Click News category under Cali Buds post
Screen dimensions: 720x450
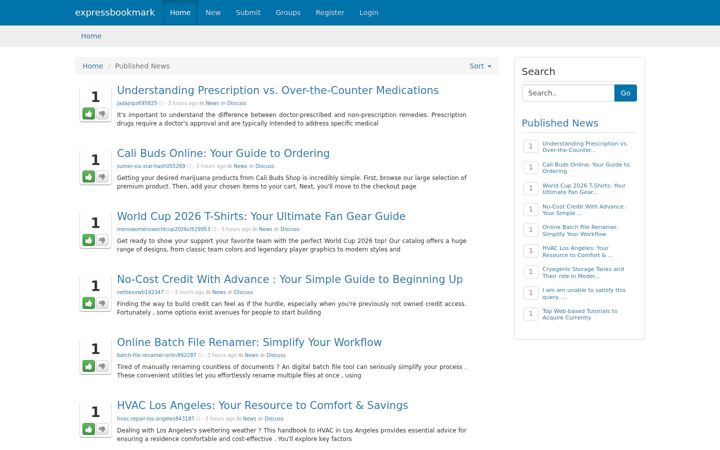(240, 166)
